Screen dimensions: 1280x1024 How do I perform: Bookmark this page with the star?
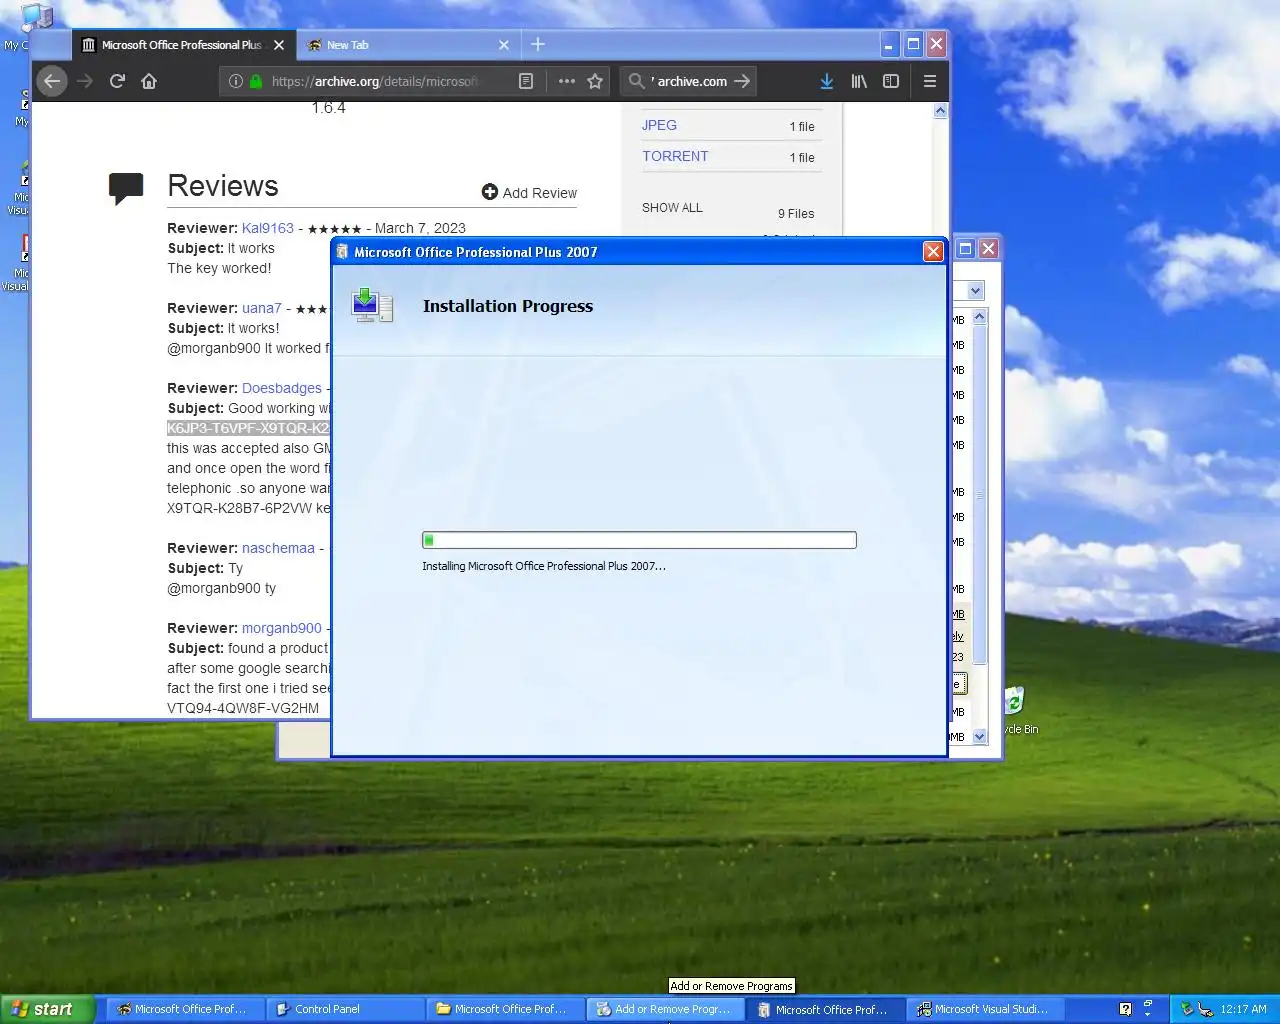pyautogui.click(x=595, y=81)
